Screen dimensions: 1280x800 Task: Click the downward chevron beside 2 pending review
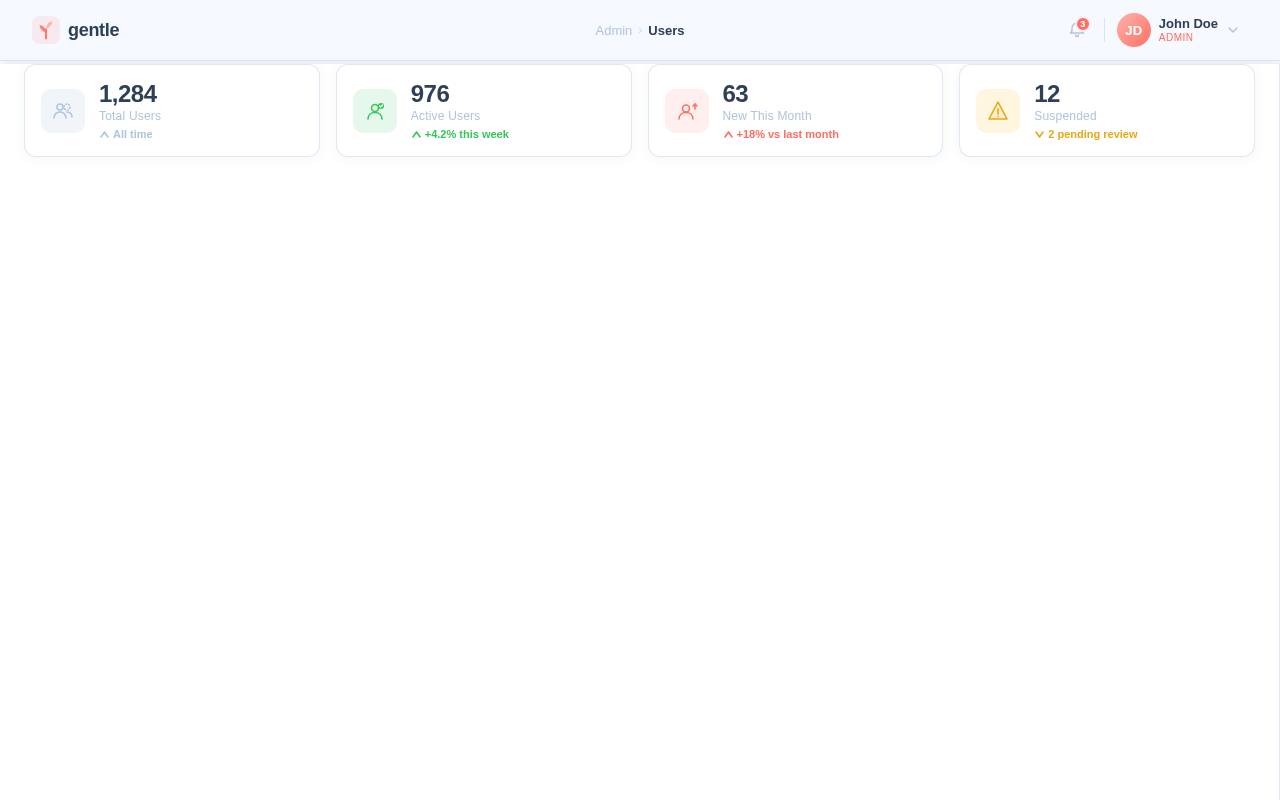[x=1039, y=134]
